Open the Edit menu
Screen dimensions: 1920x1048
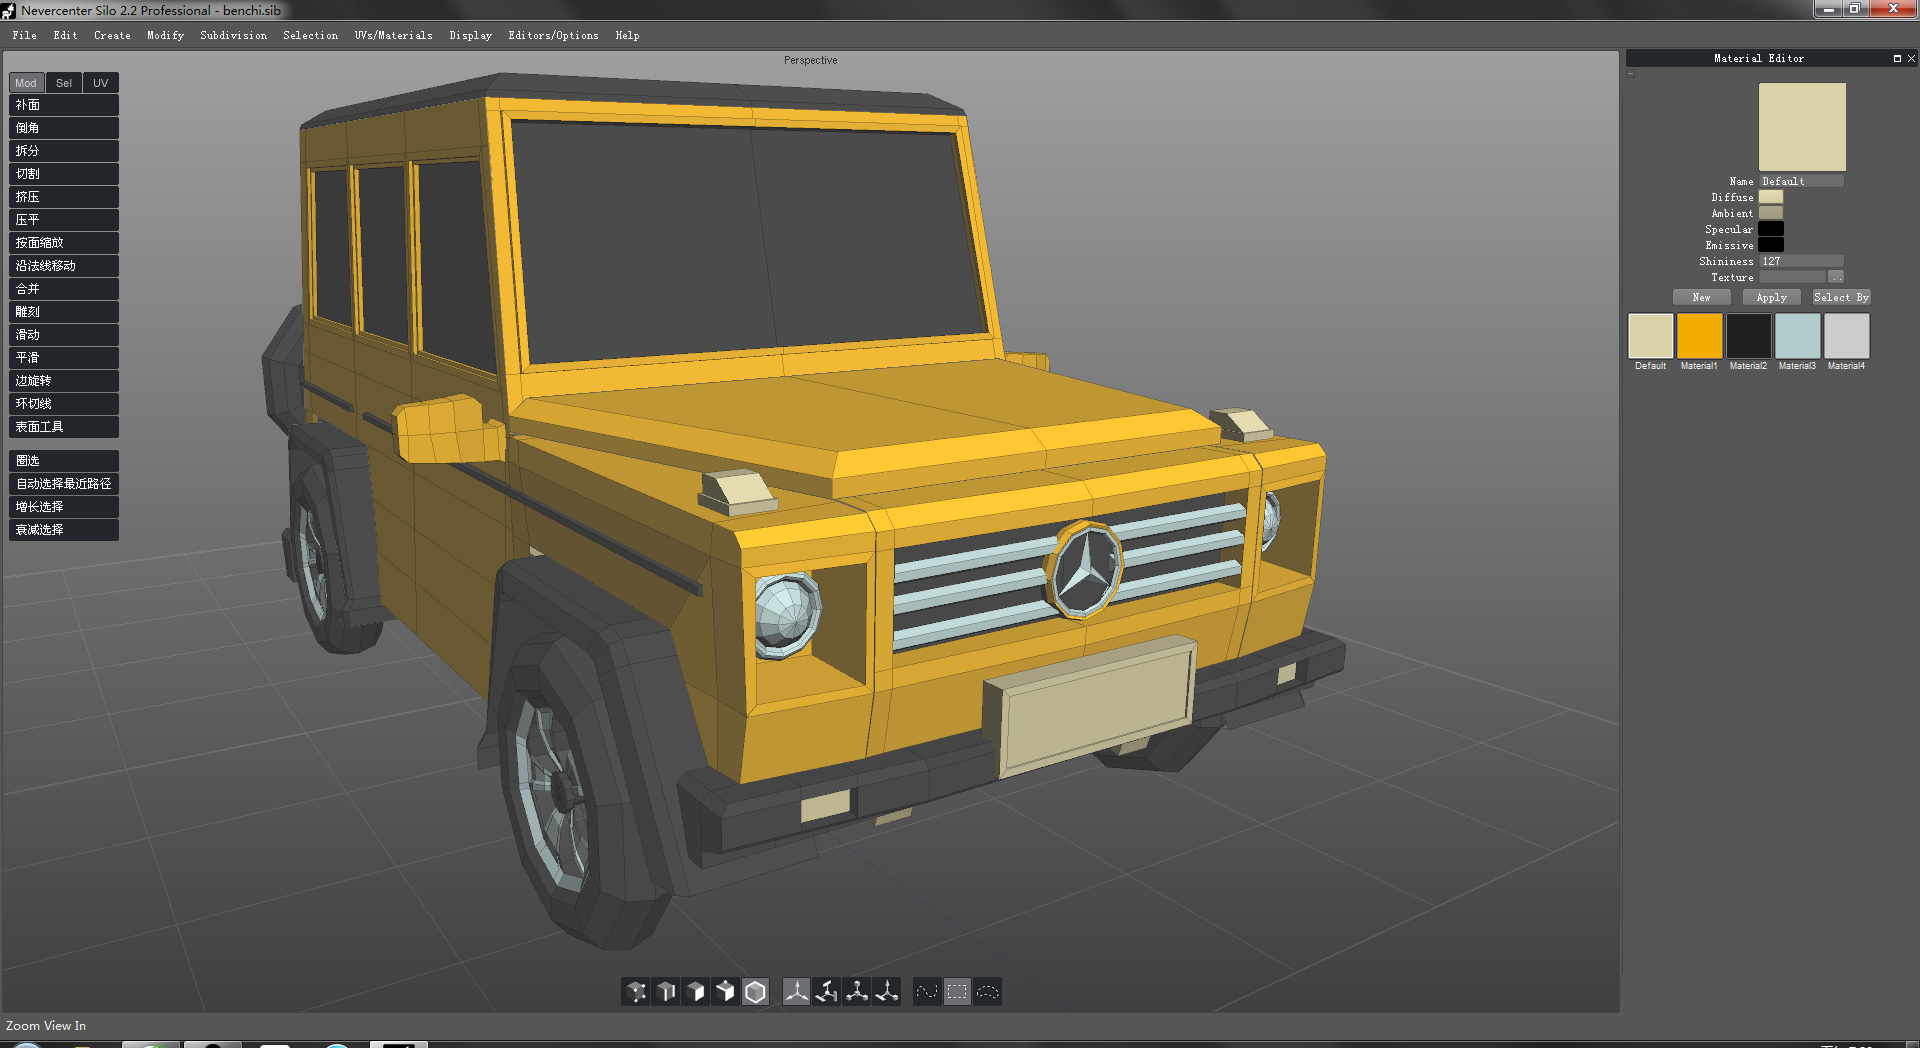[65, 35]
